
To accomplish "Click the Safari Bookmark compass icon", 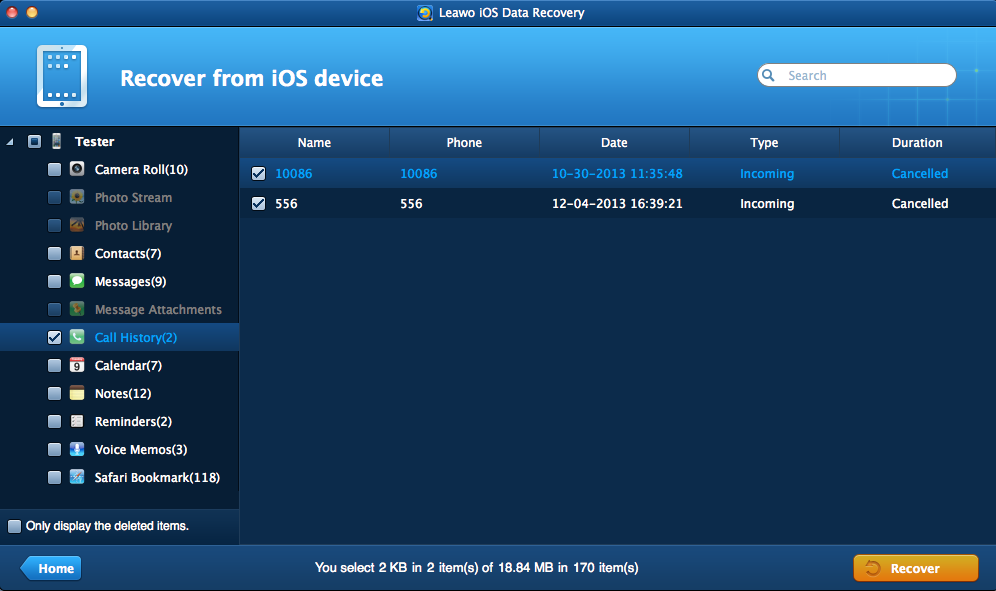I will [77, 477].
